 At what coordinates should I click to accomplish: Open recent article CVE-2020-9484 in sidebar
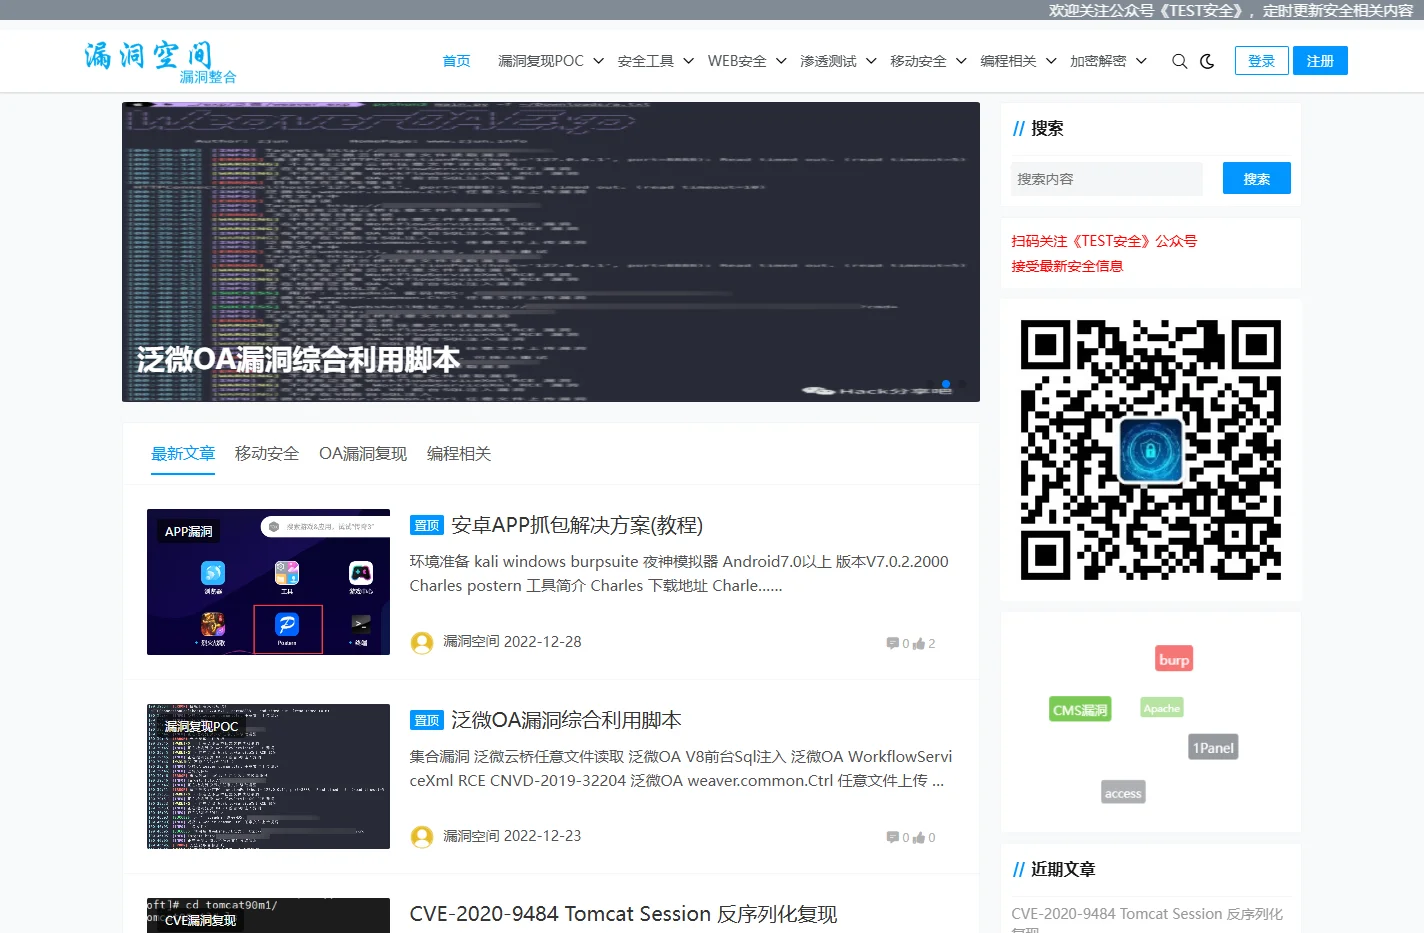(1147, 920)
